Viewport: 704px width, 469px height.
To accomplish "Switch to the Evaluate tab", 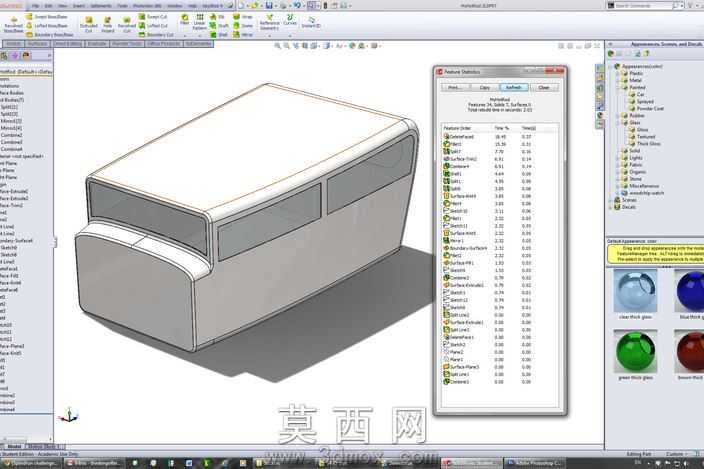I will pos(97,44).
